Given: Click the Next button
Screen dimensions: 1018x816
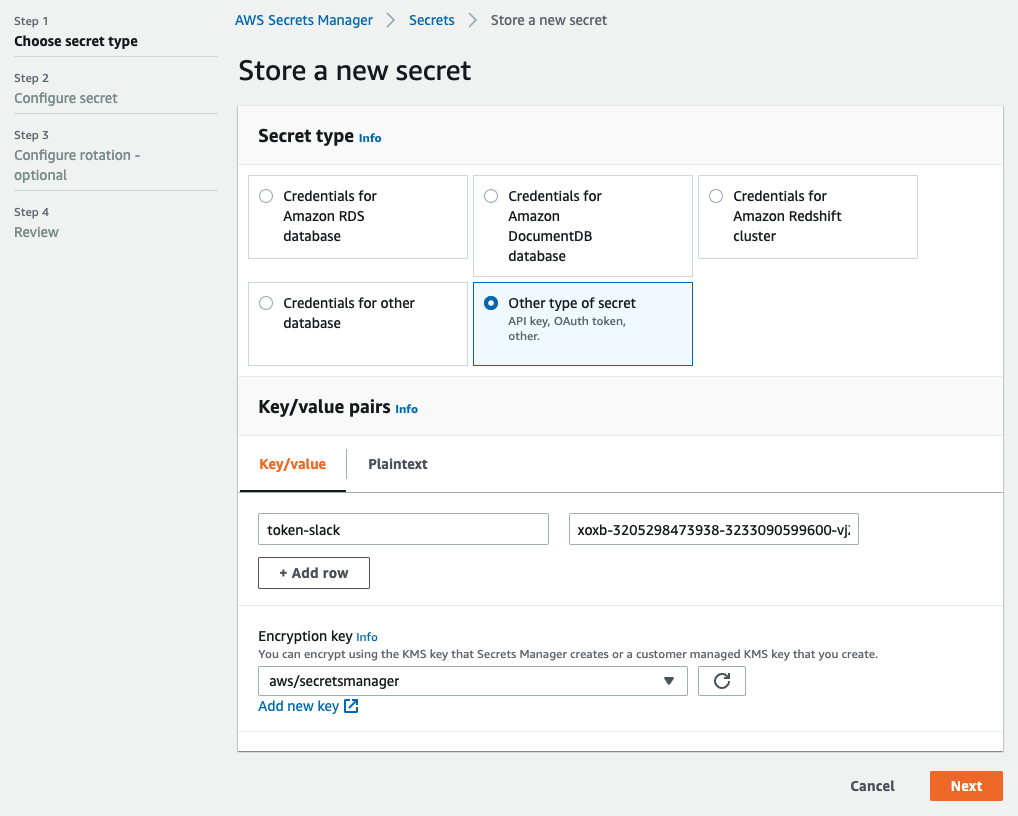Looking at the screenshot, I should pos(965,786).
